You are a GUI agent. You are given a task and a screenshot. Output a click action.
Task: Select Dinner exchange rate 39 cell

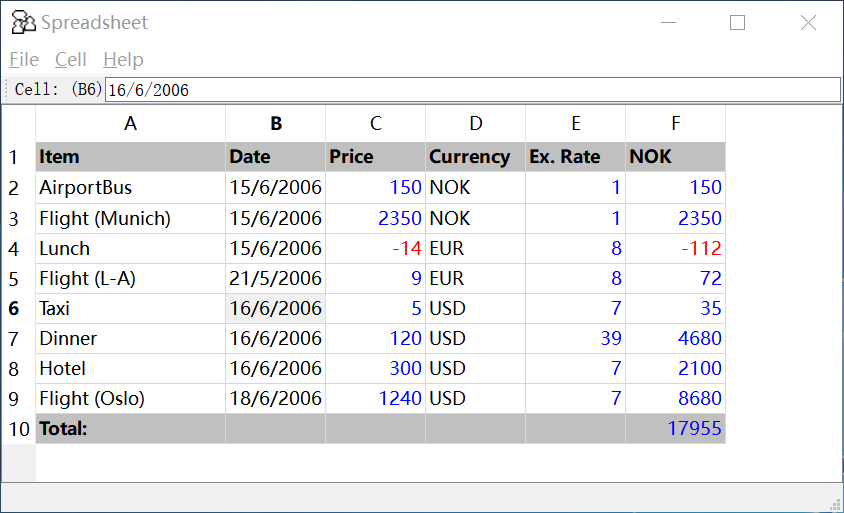pos(576,339)
